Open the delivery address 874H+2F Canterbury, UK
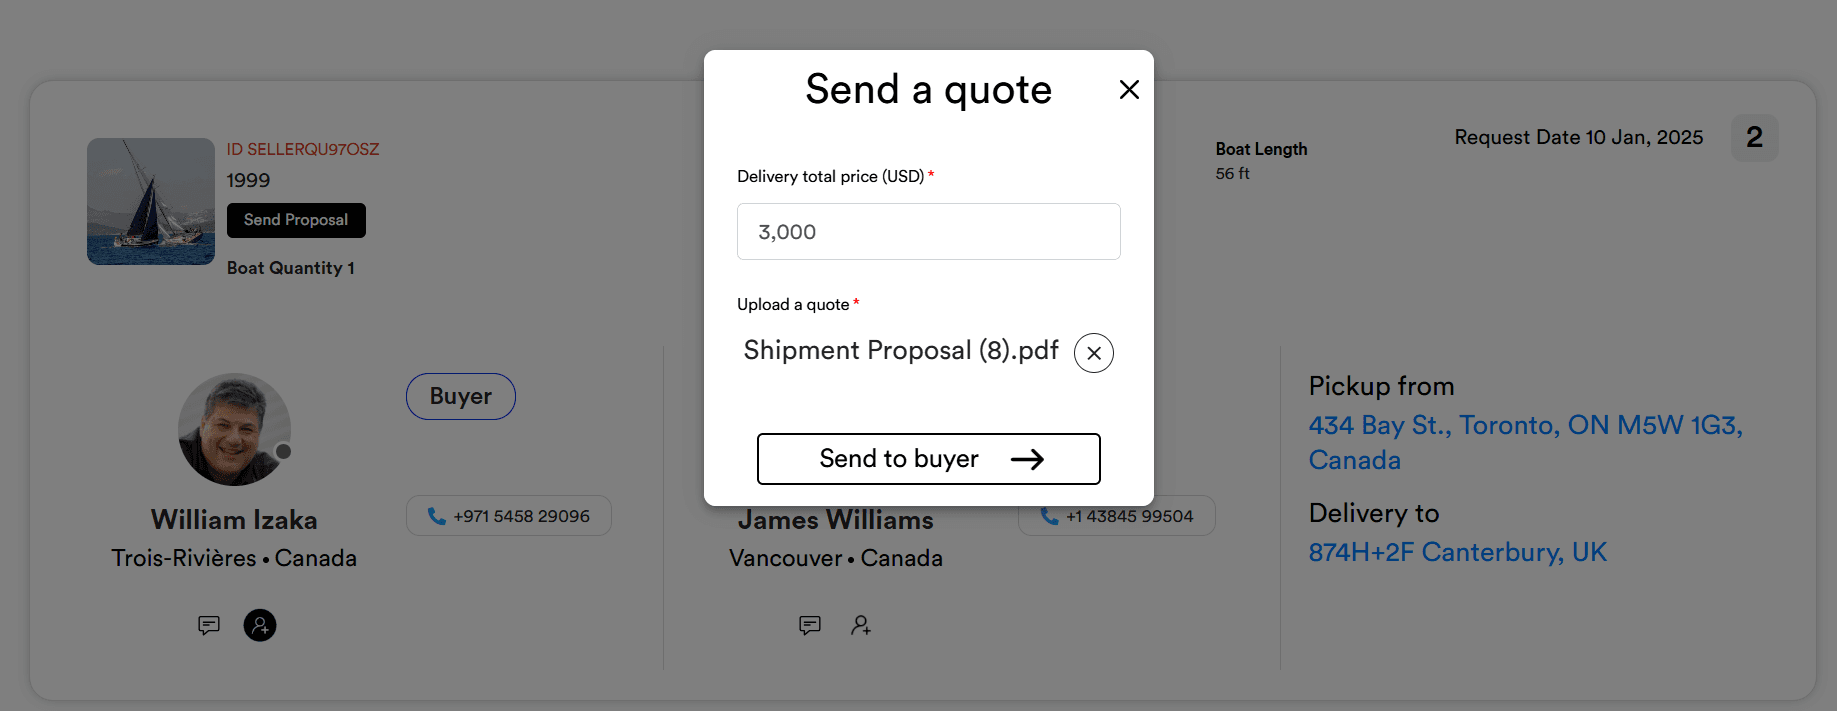1837x711 pixels. coord(1457,551)
